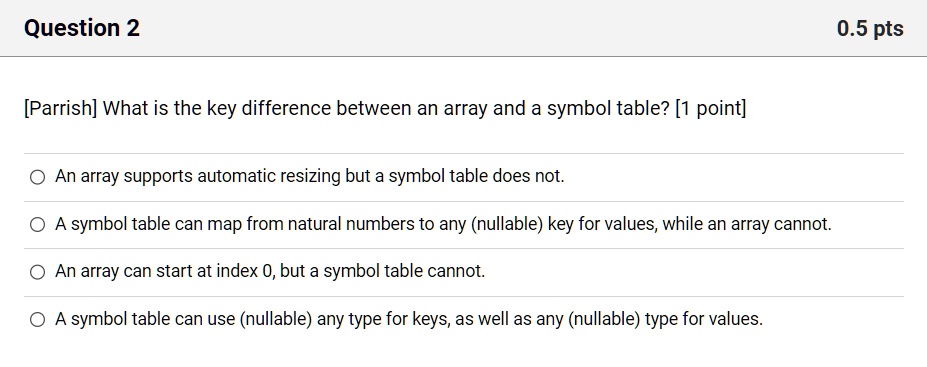
Task: Click the gray header bar between title and points
Action: (x=488, y=28)
